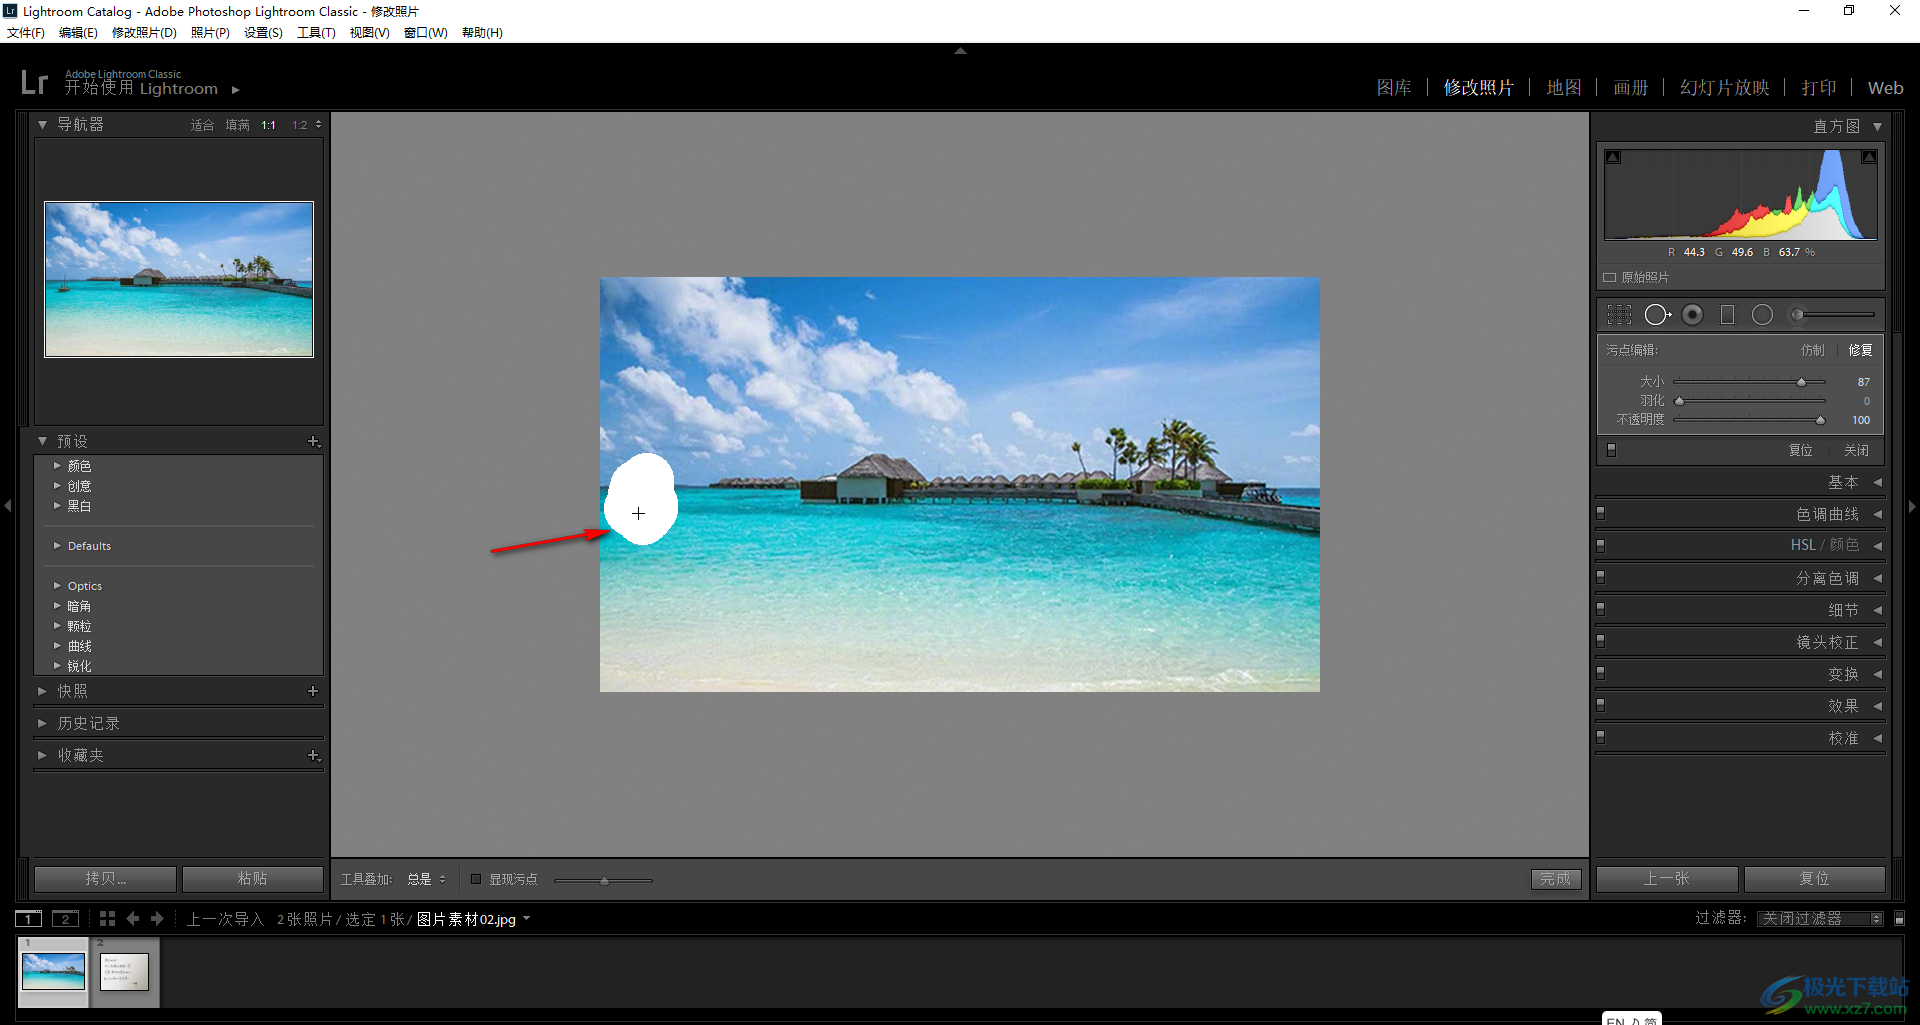Go back with the filmstrip left arrow
Image resolution: width=1920 pixels, height=1025 pixels.
point(133,918)
